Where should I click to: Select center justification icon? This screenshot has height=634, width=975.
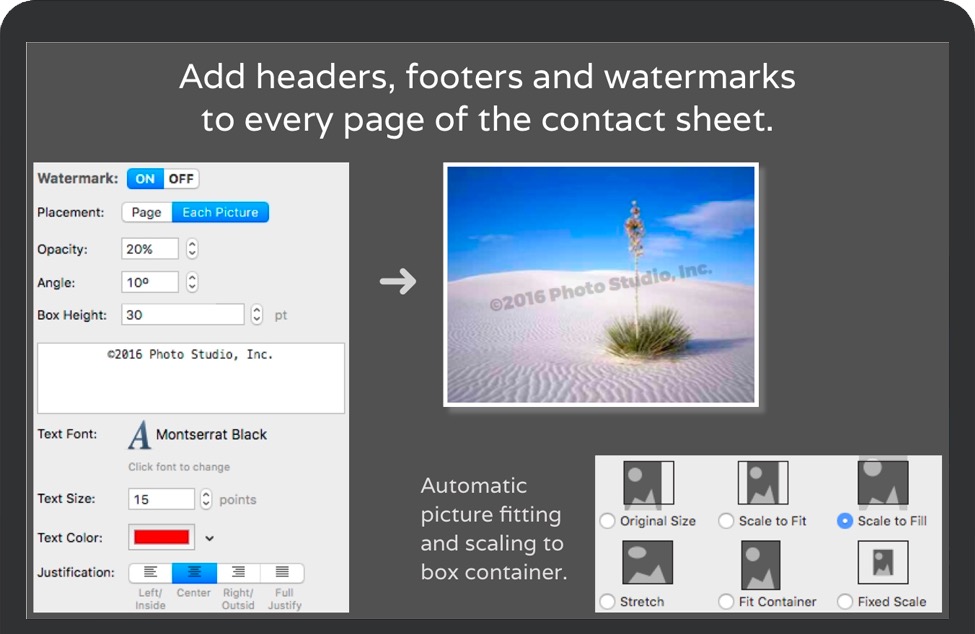pos(194,573)
